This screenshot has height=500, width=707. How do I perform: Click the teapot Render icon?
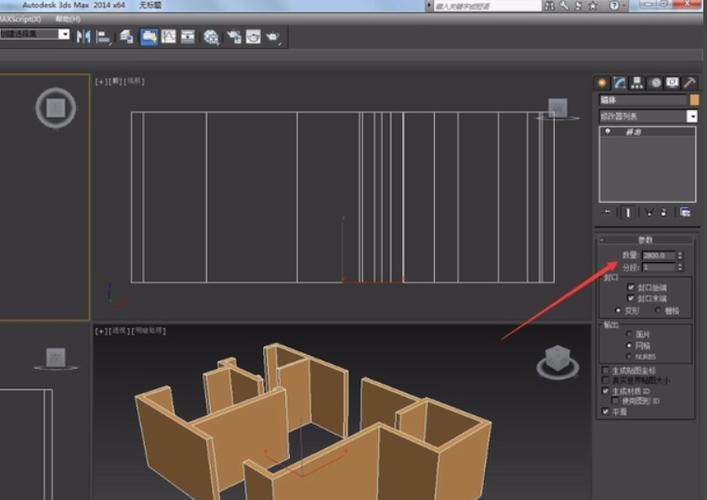(272, 37)
